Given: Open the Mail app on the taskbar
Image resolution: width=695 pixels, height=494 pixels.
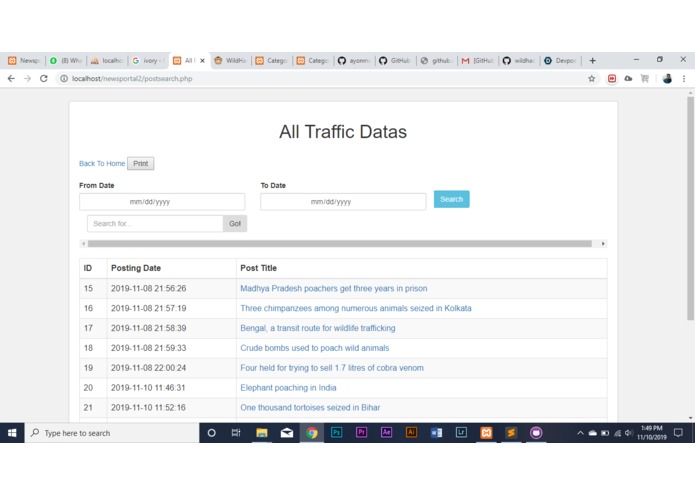Looking at the screenshot, I should (287, 433).
